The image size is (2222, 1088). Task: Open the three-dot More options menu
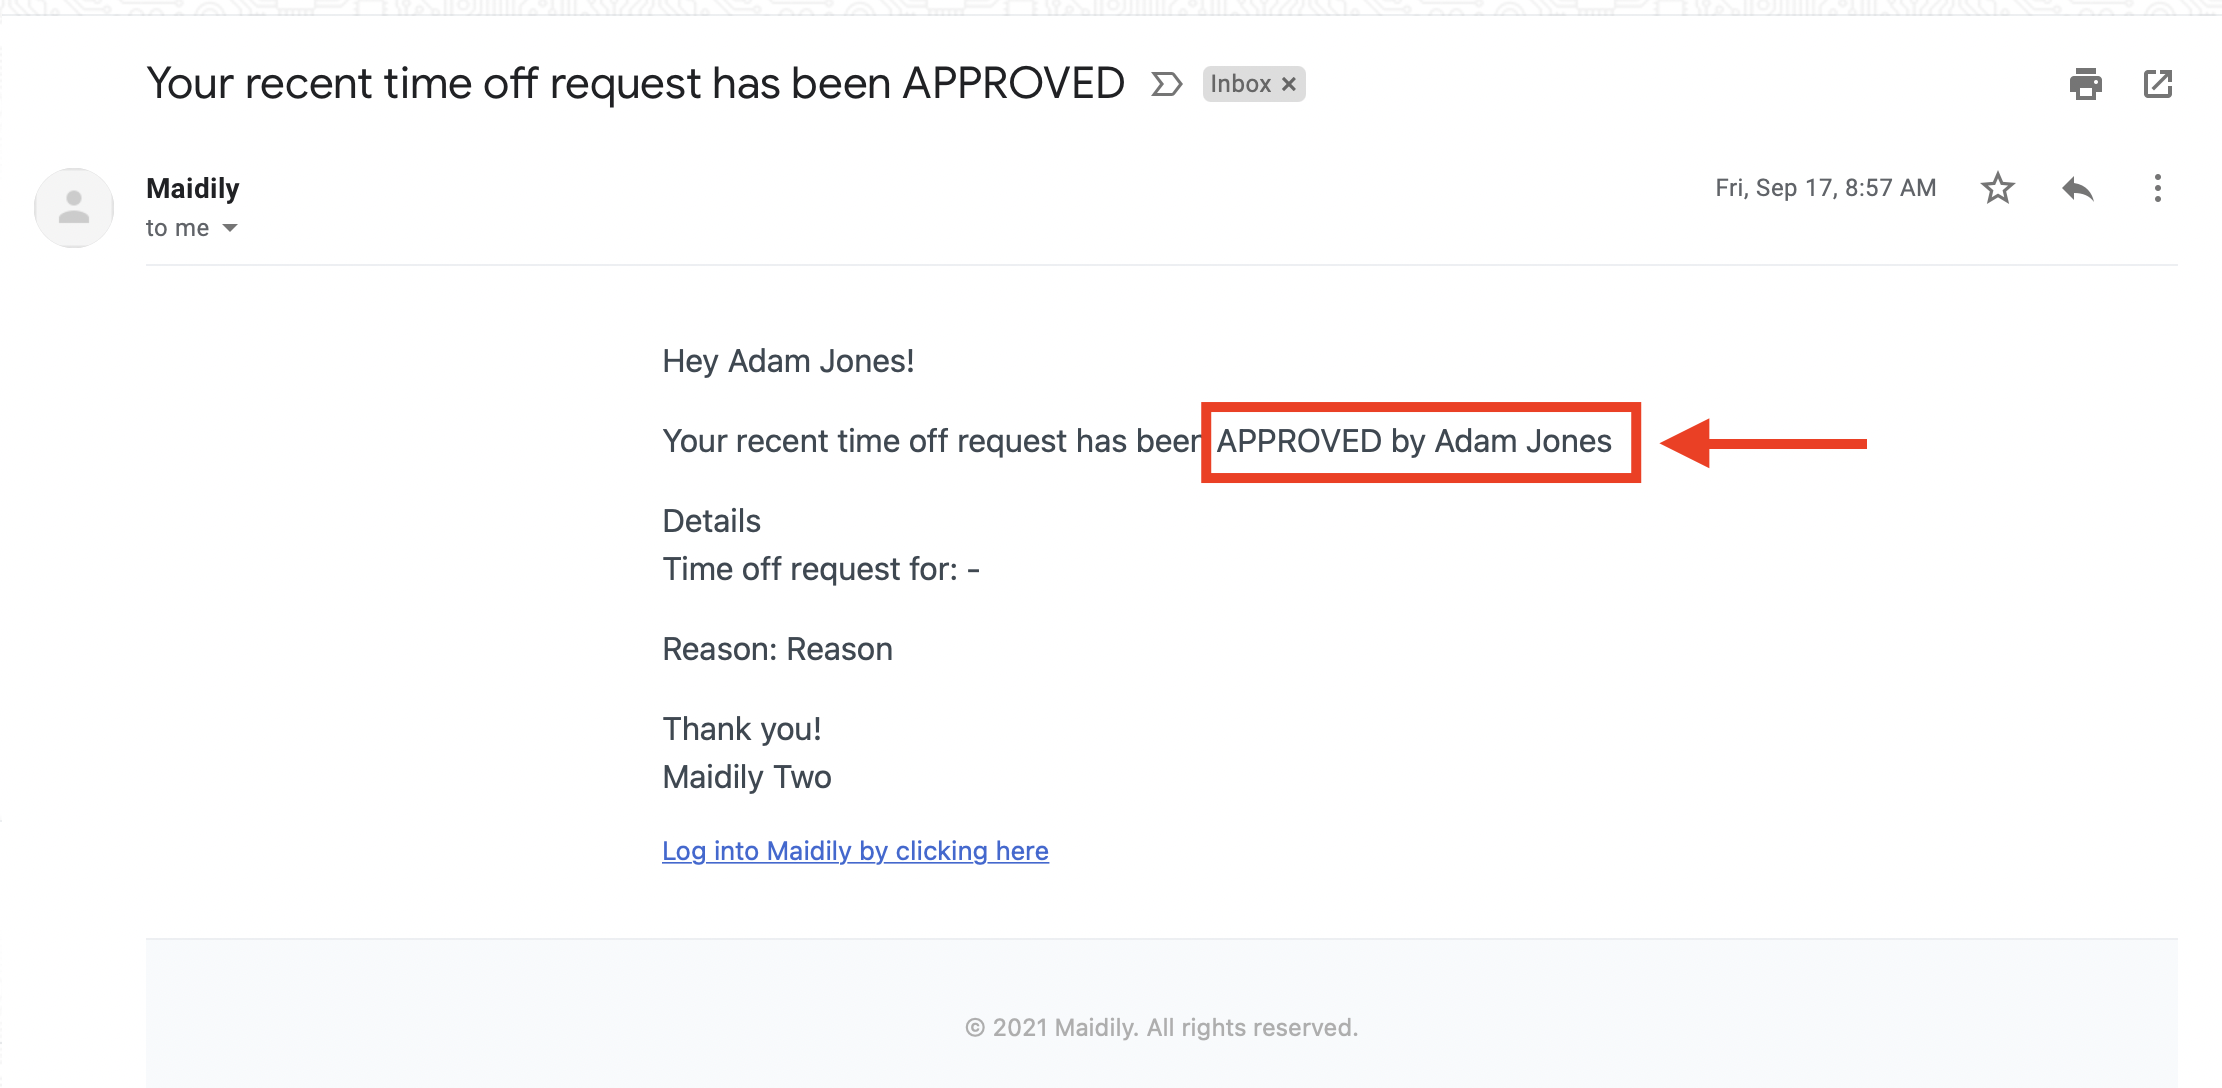2157,188
